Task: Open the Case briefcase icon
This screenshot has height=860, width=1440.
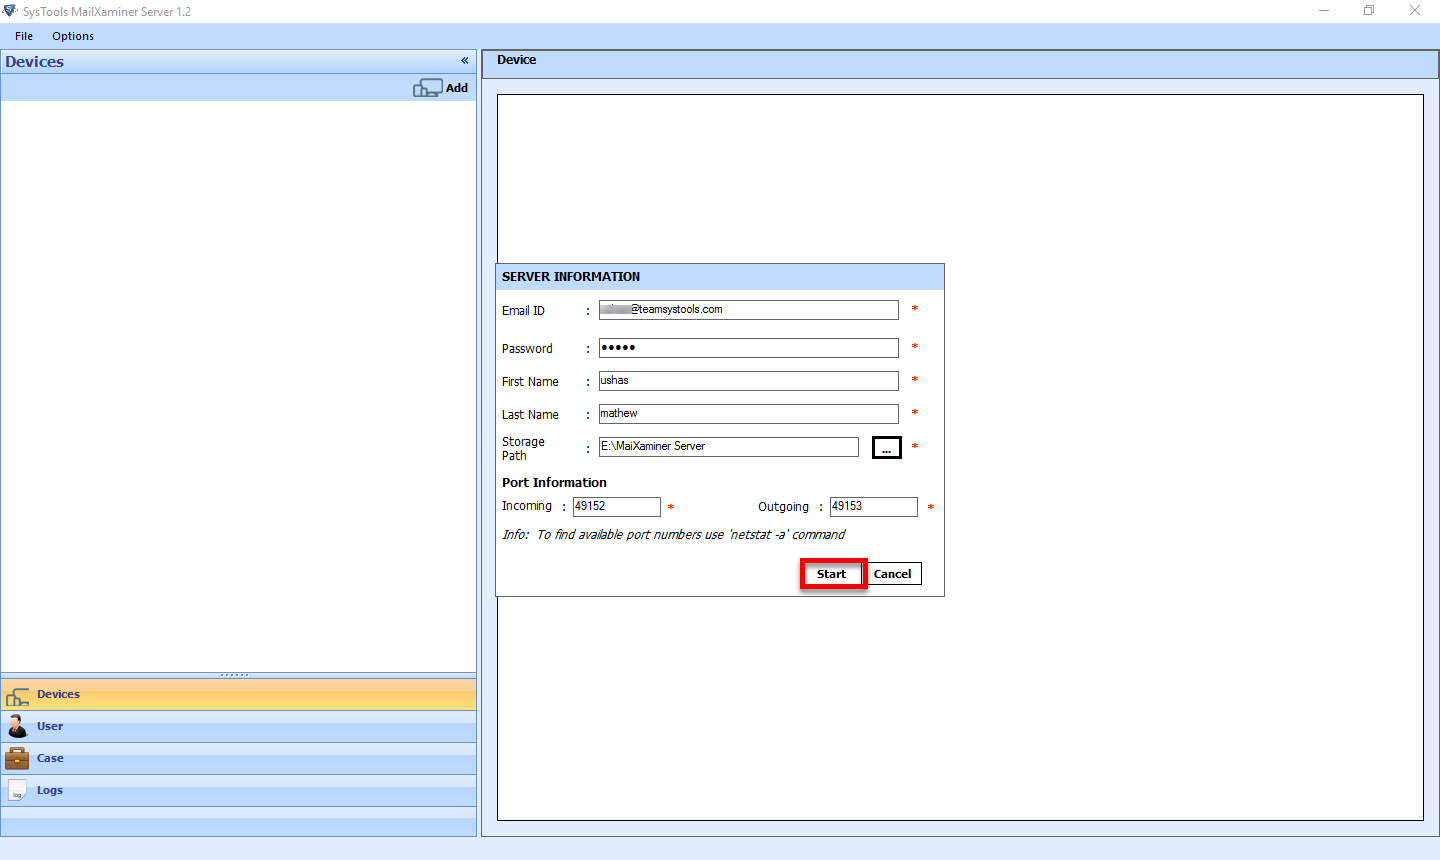Action: point(17,759)
